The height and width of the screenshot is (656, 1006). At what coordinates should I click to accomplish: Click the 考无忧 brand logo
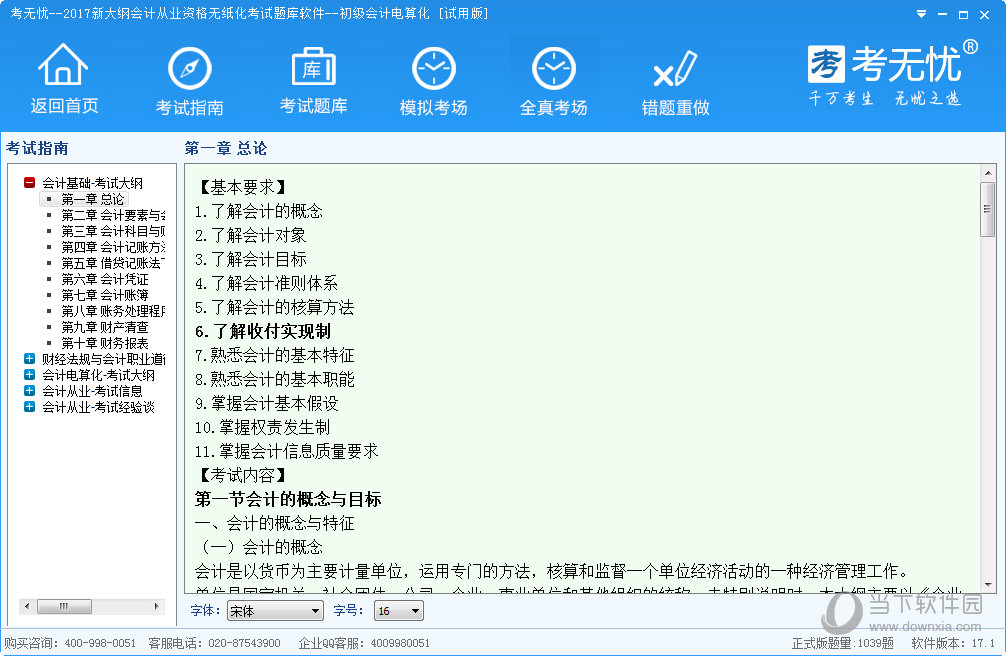(x=885, y=72)
